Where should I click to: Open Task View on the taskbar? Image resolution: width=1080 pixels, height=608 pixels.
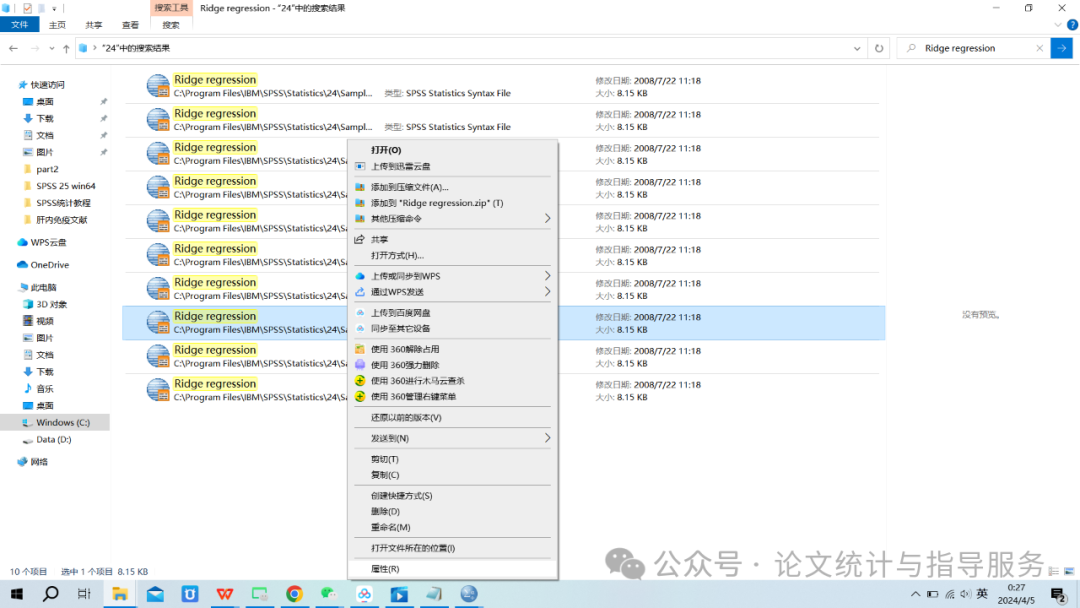pyautogui.click(x=84, y=594)
